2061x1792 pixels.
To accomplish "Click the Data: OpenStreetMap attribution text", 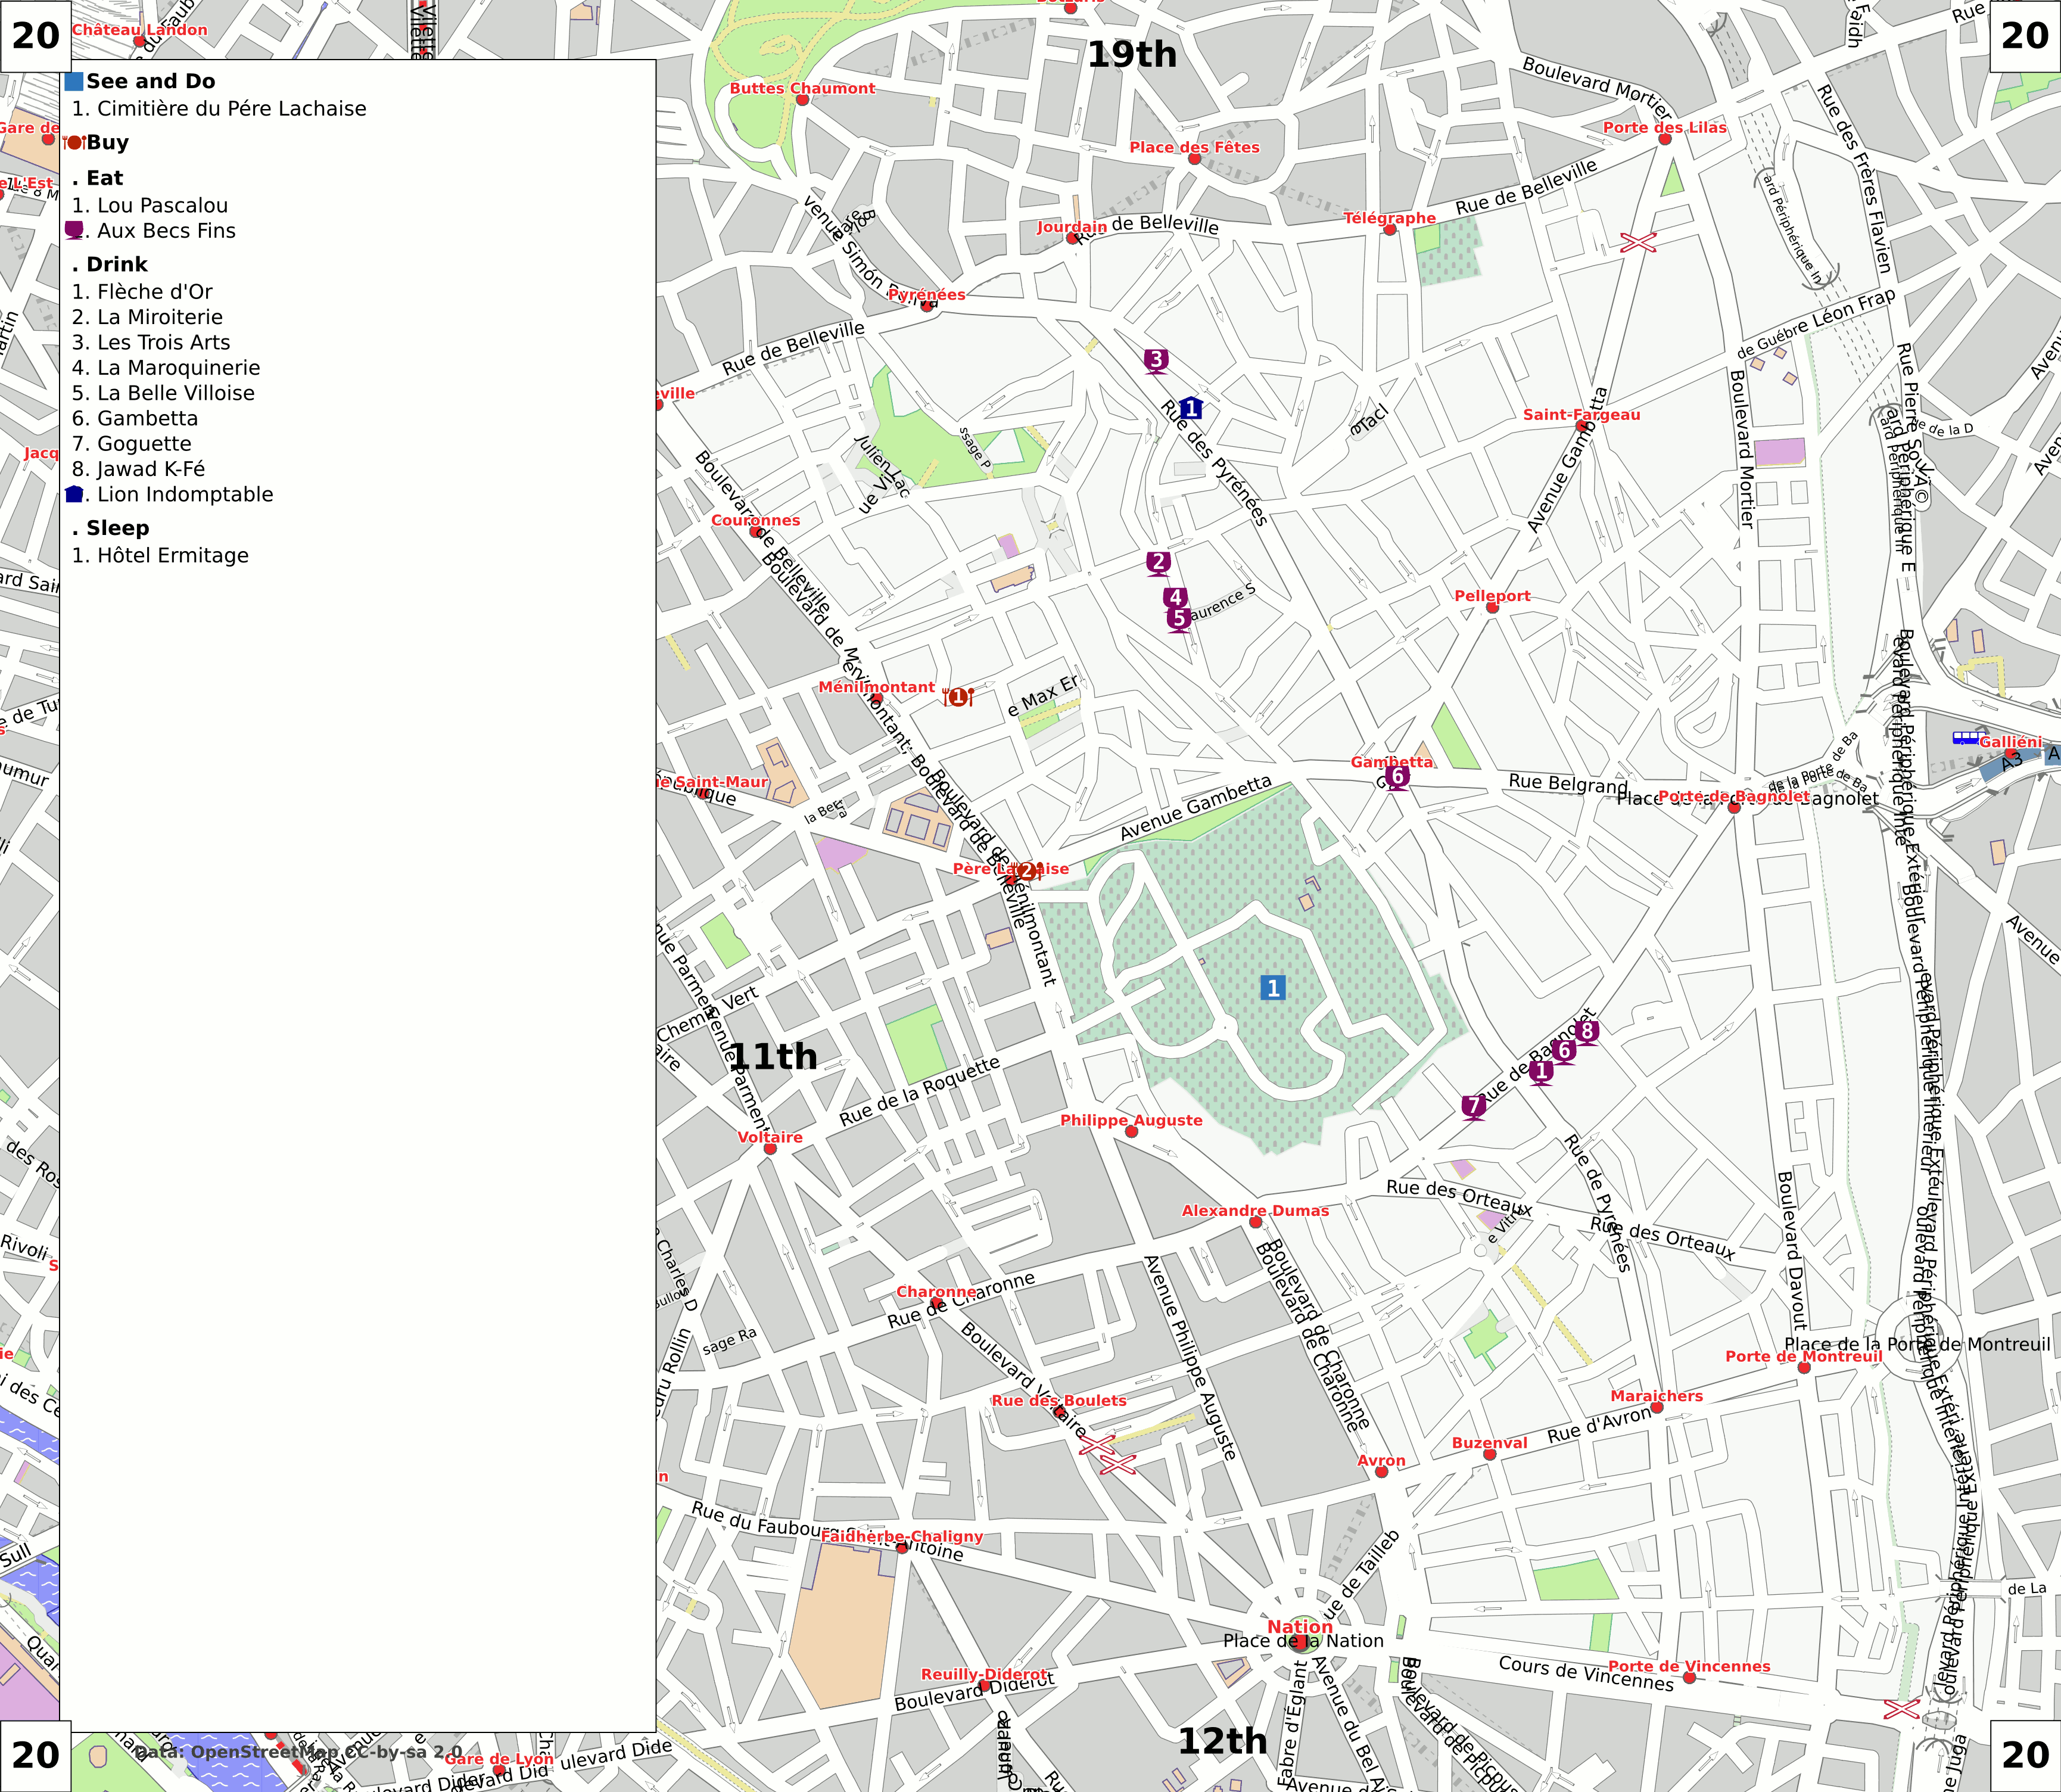I will click(298, 1752).
